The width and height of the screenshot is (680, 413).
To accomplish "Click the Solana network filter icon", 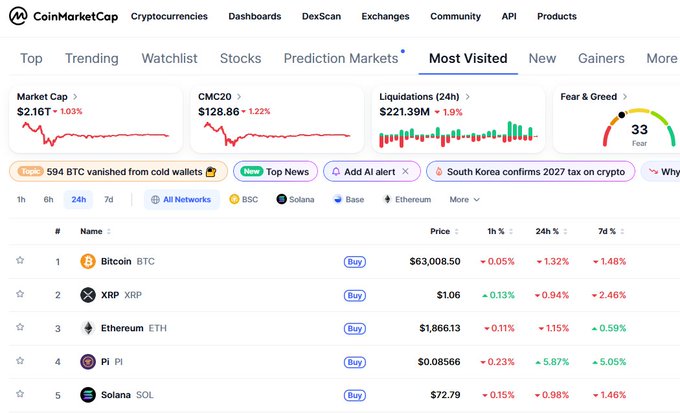I will click(x=281, y=200).
